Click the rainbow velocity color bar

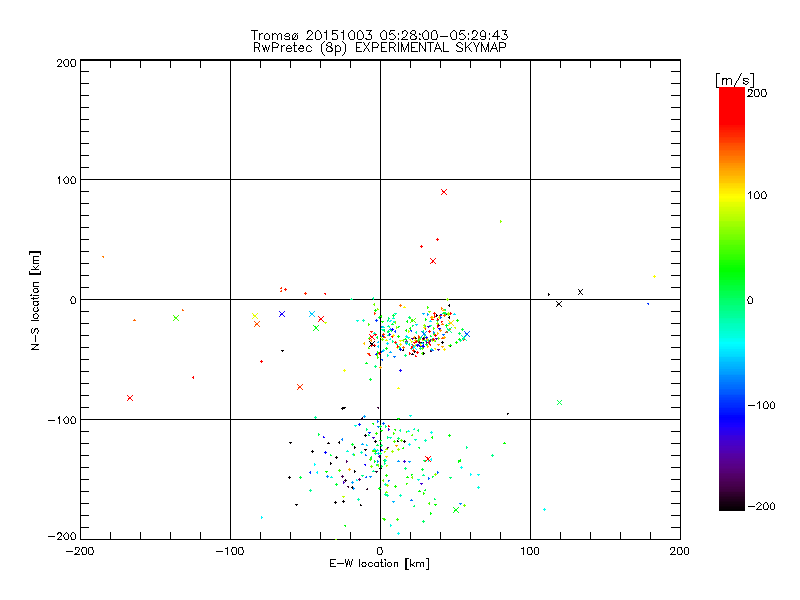pos(732,299)
